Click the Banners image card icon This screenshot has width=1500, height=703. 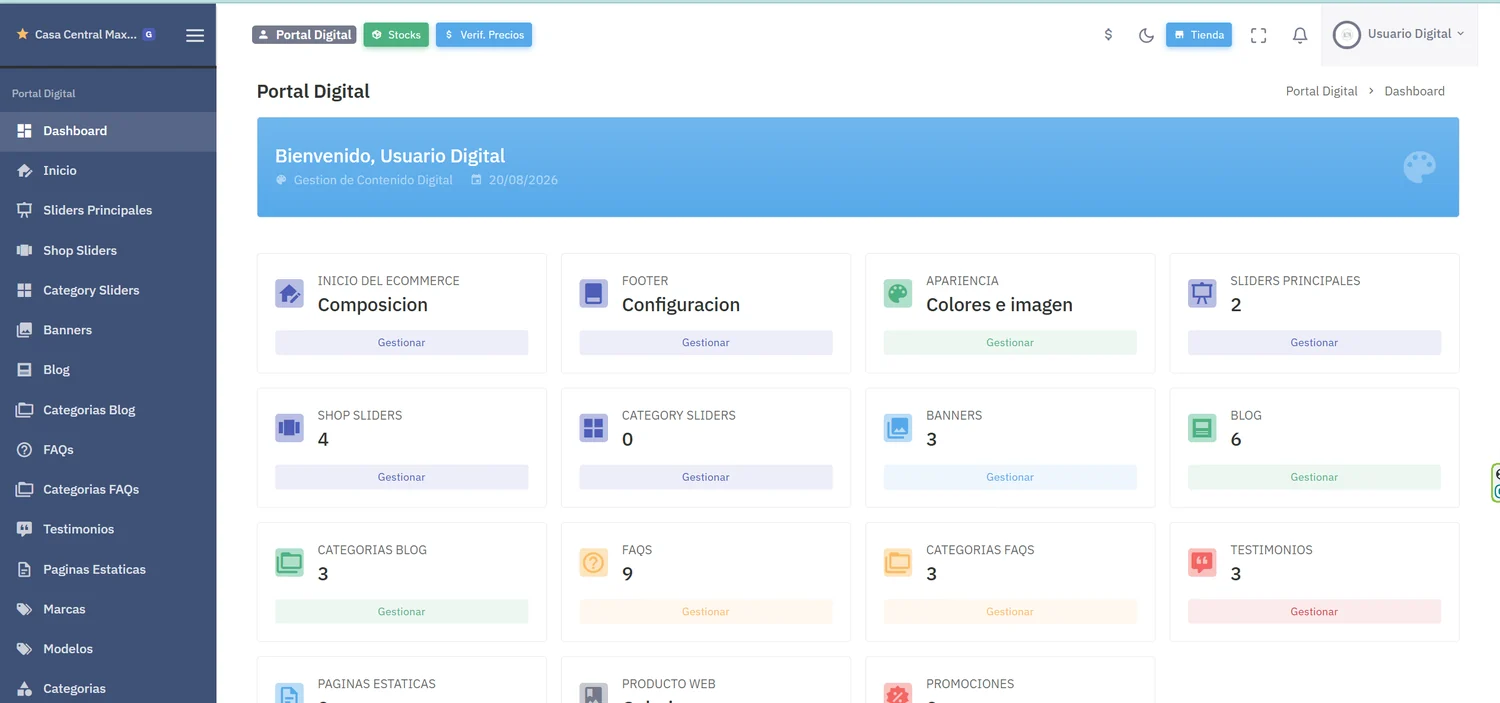898,428
